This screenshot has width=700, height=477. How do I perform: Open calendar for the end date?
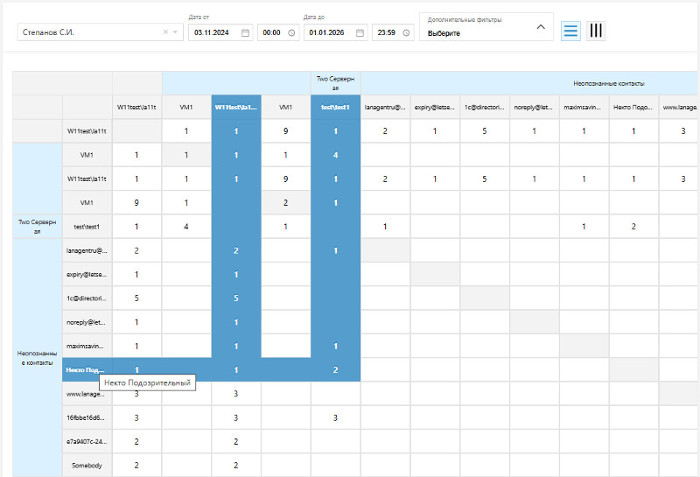(x=360, y=32)
